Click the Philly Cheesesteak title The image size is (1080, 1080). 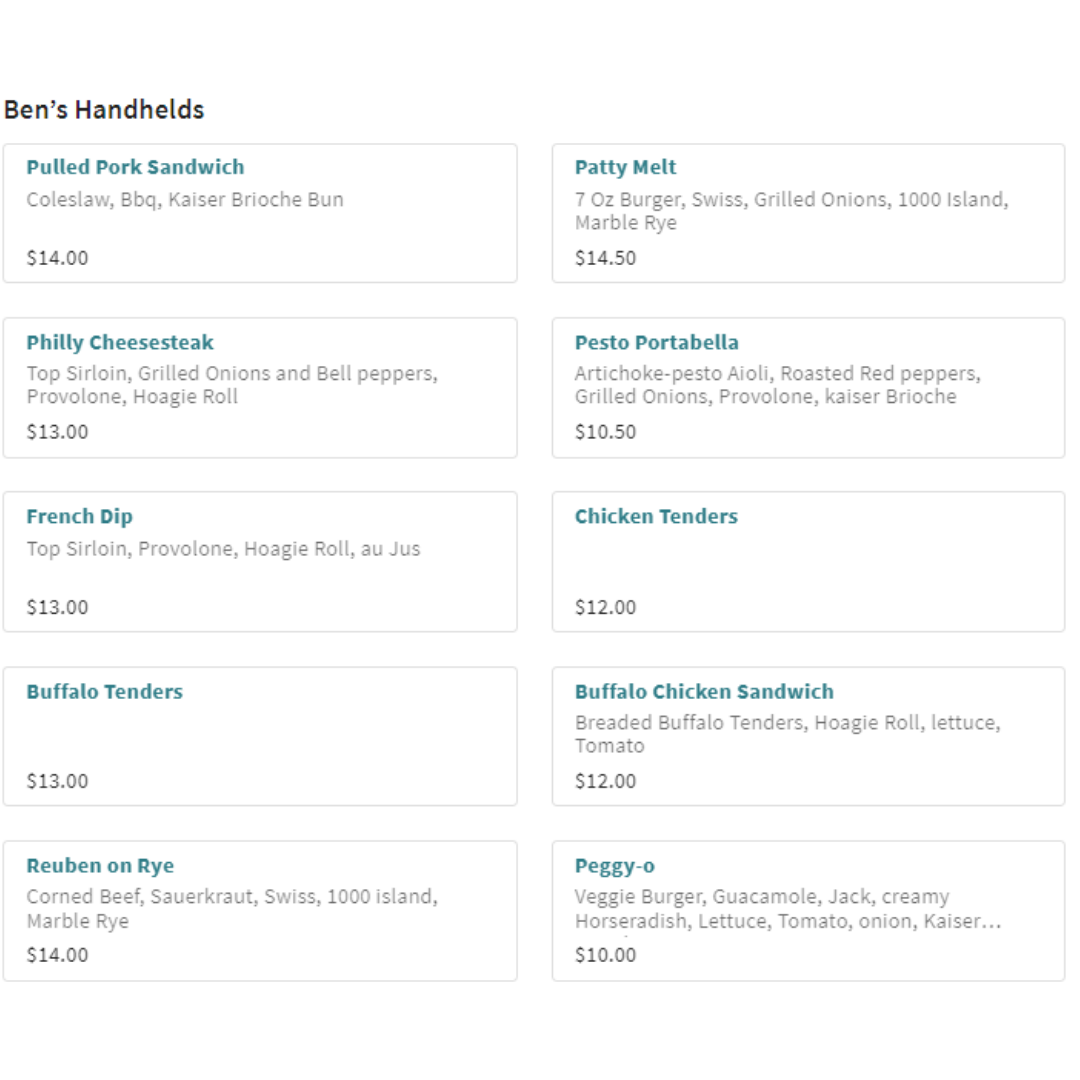(x=120, y=343)
